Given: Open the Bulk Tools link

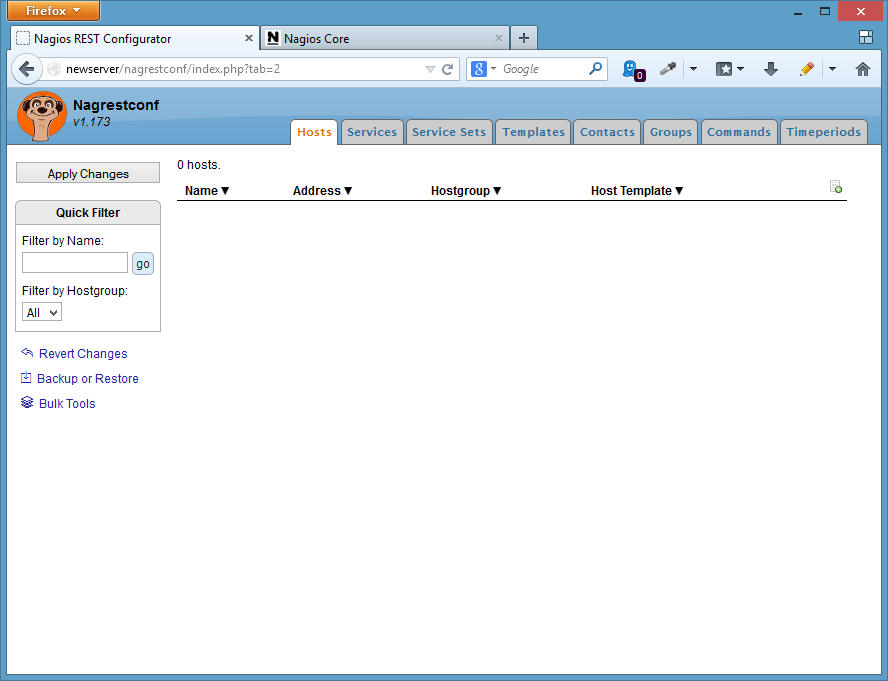Looking at the screenshot, I should pos(67,403).
